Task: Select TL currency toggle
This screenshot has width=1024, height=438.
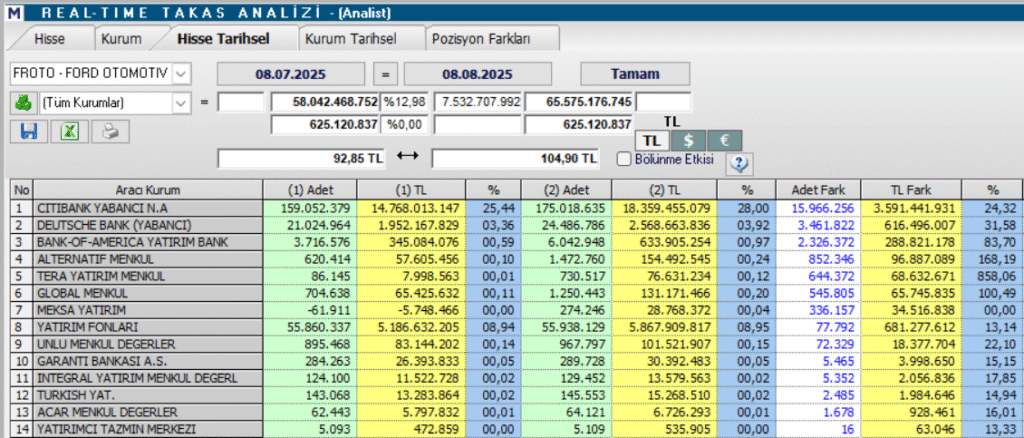Action: (x=651, y=140)
